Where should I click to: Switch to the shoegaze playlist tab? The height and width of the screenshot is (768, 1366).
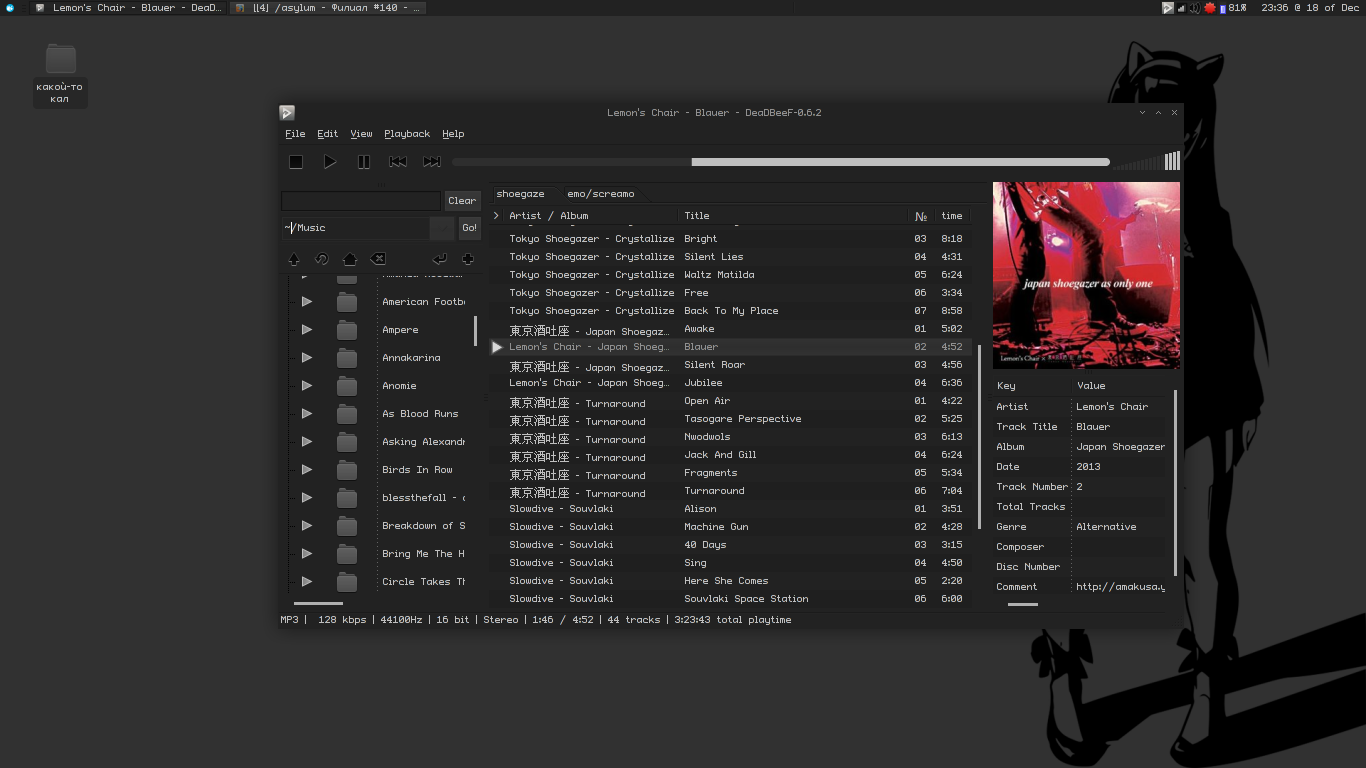pos(521,194)
